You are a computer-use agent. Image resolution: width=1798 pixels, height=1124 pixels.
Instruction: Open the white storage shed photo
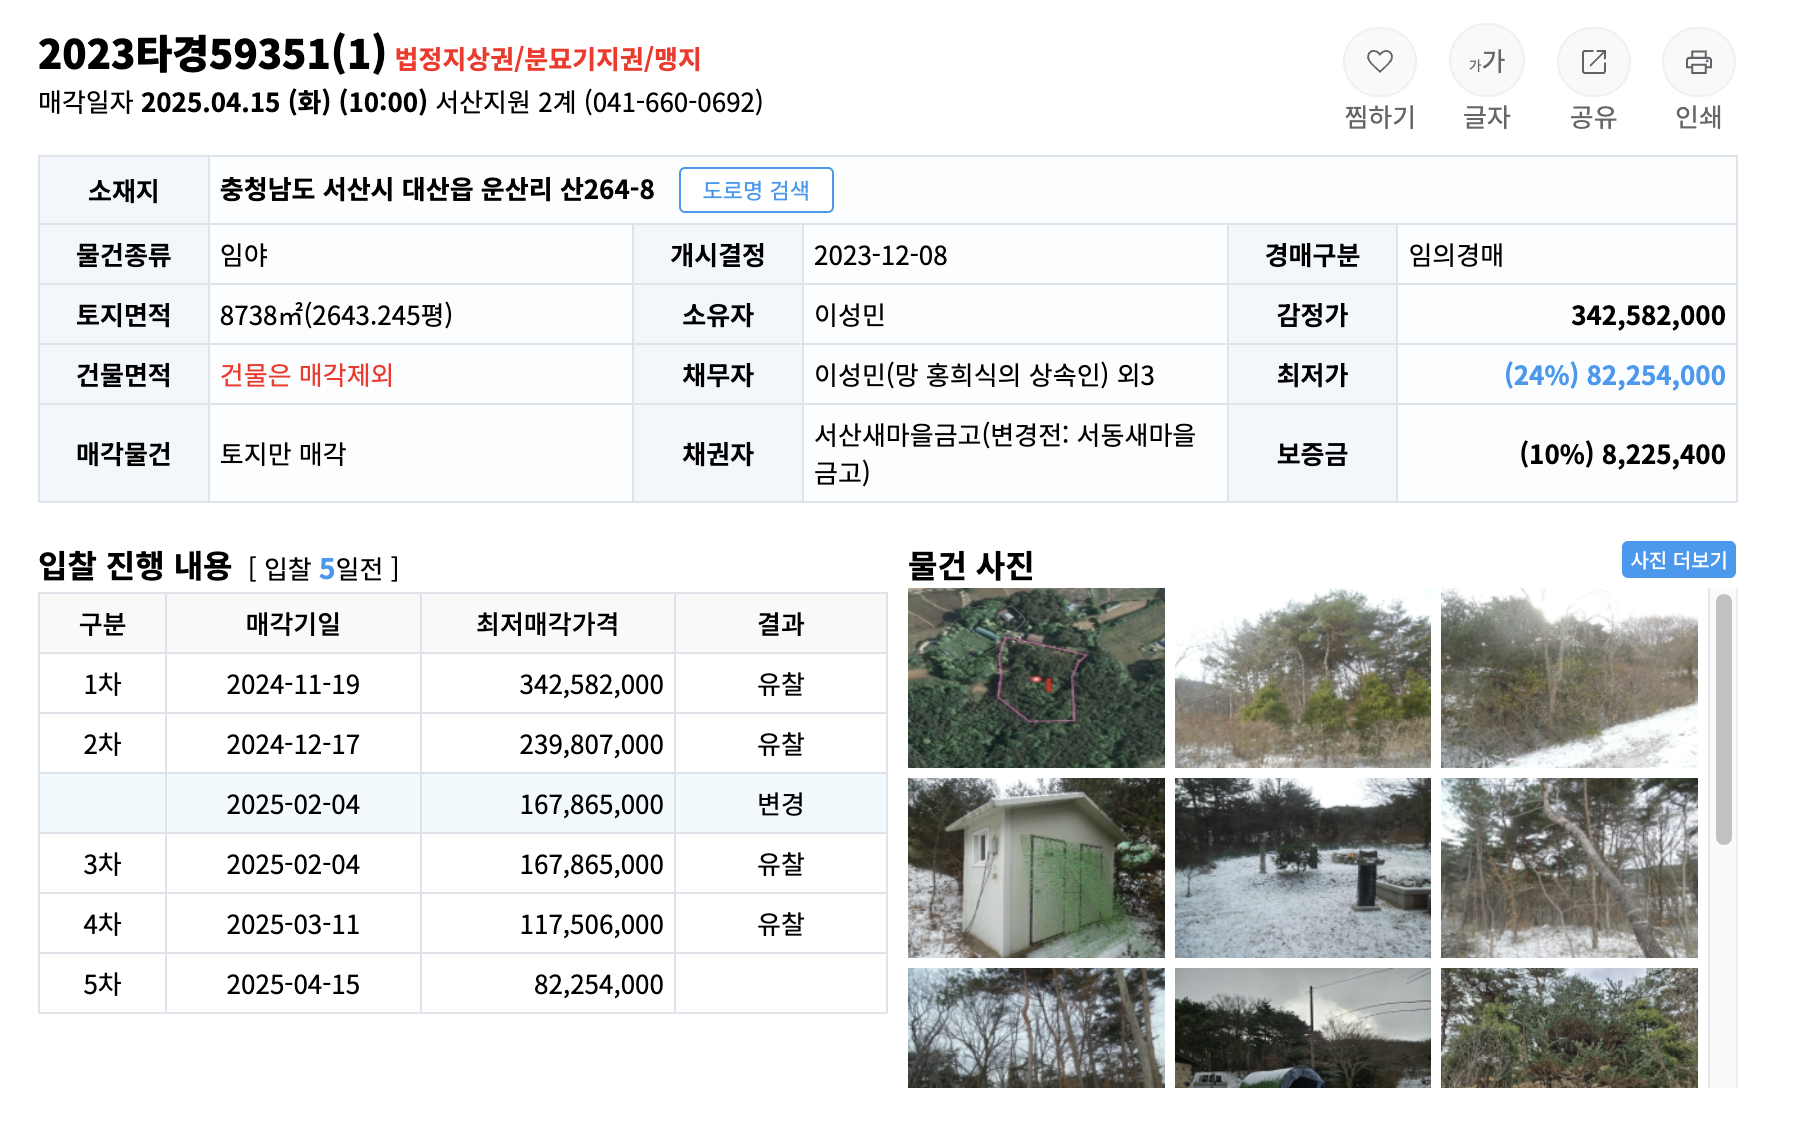click(1036, 868)
